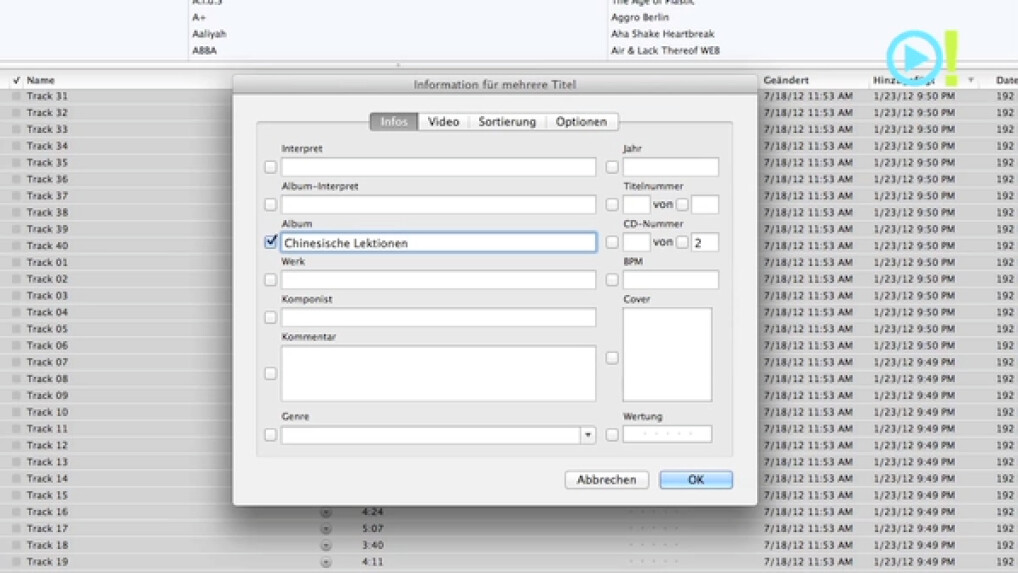Click the checkmark column header icon
The height and width of the screenshot is (573, 1018).
point(16,80)
